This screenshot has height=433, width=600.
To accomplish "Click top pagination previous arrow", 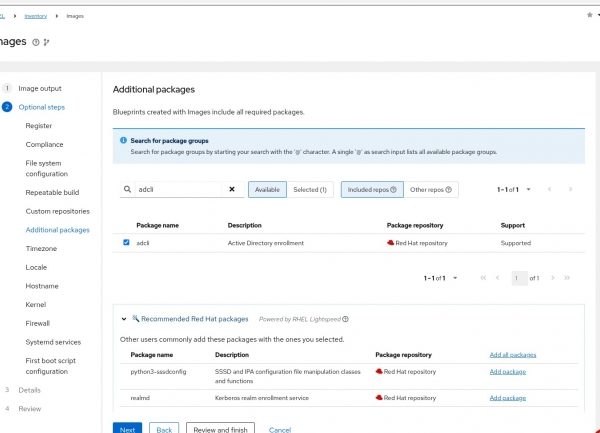I will click(x=549, y=189).
